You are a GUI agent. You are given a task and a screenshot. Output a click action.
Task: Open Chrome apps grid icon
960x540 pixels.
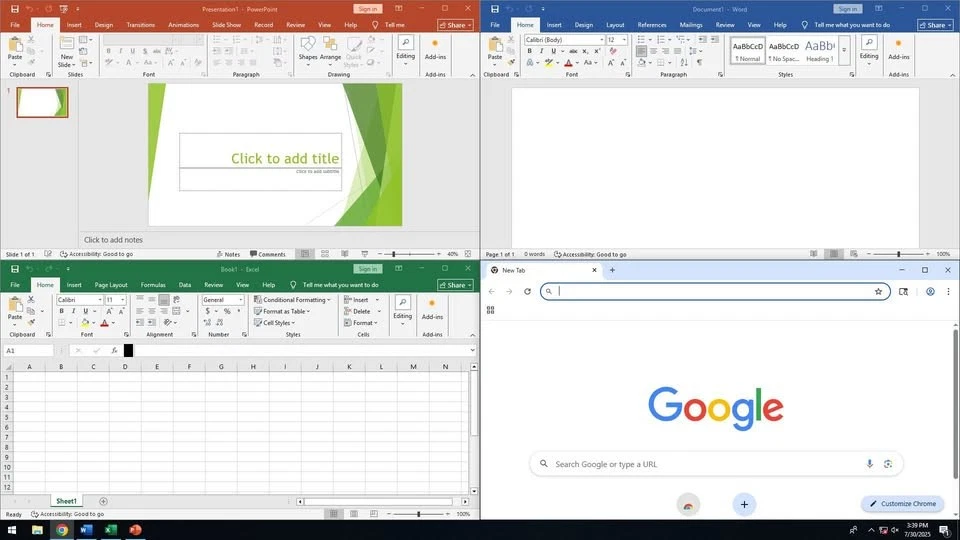490,310
